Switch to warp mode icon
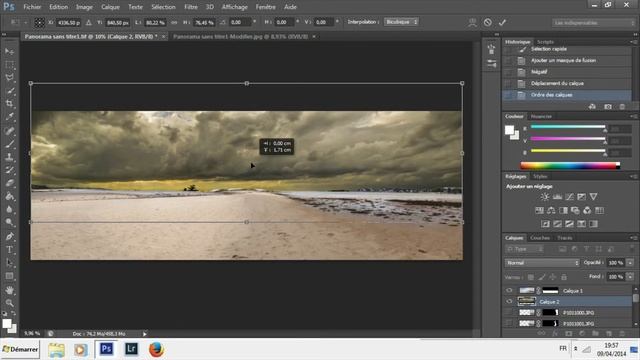The image size is (640, 360). [x=472, y=22]
